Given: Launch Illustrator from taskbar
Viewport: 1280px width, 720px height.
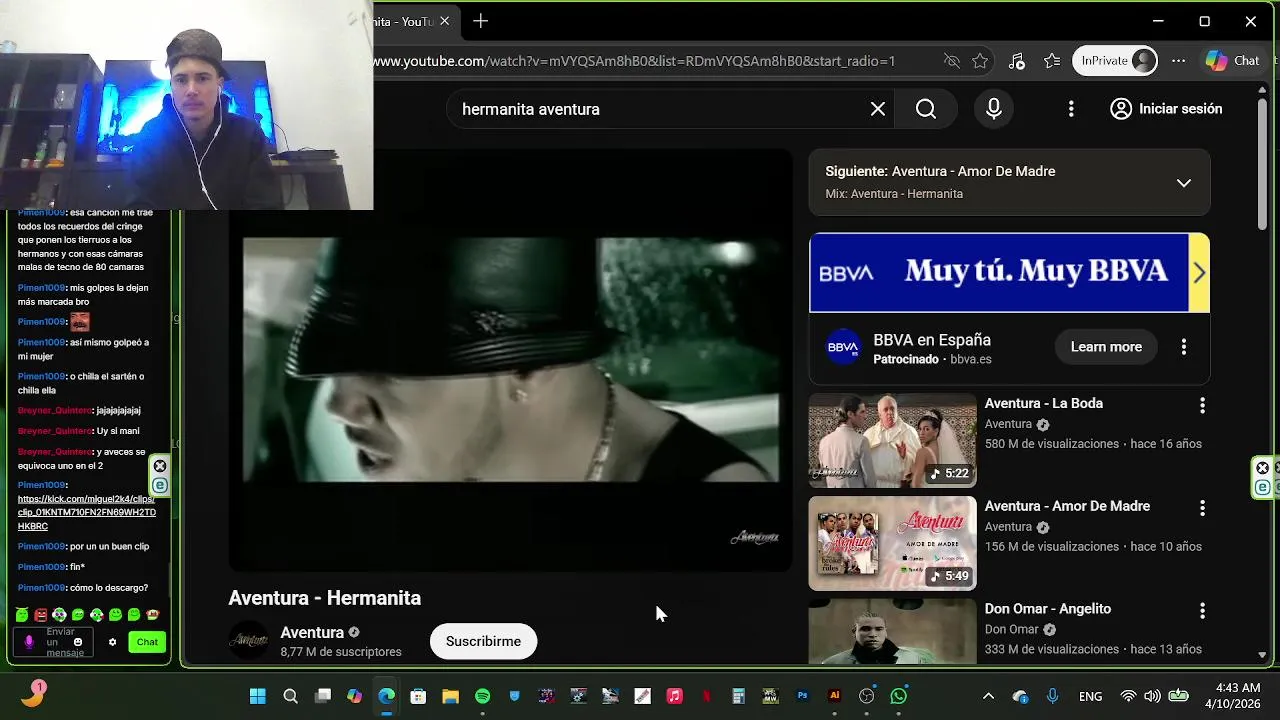Looking at the screenshot, I should pyautogui.click(x=834, y=696).
